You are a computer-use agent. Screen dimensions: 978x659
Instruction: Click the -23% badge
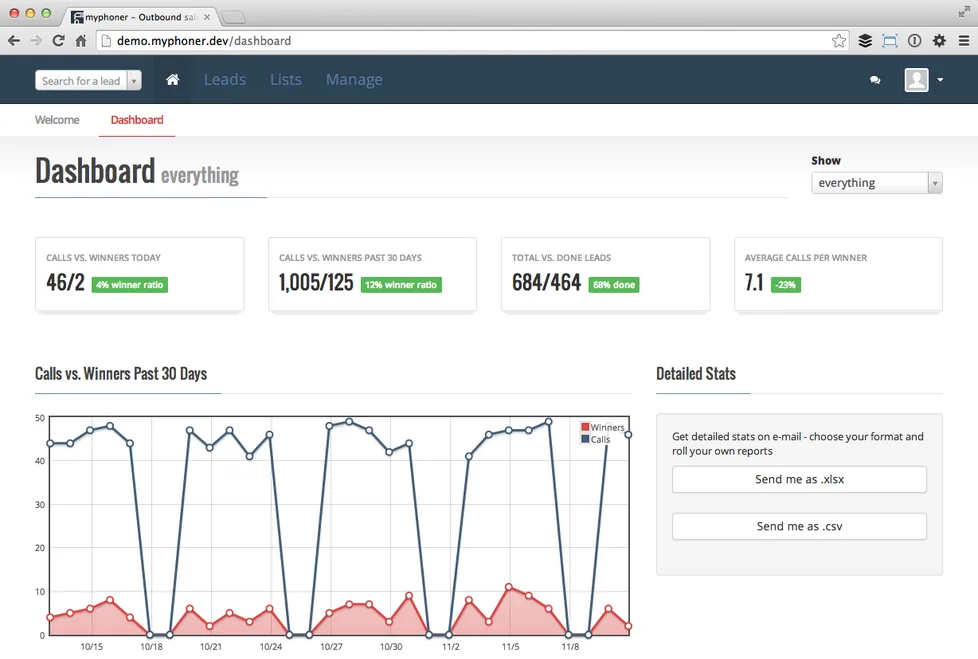786,285
